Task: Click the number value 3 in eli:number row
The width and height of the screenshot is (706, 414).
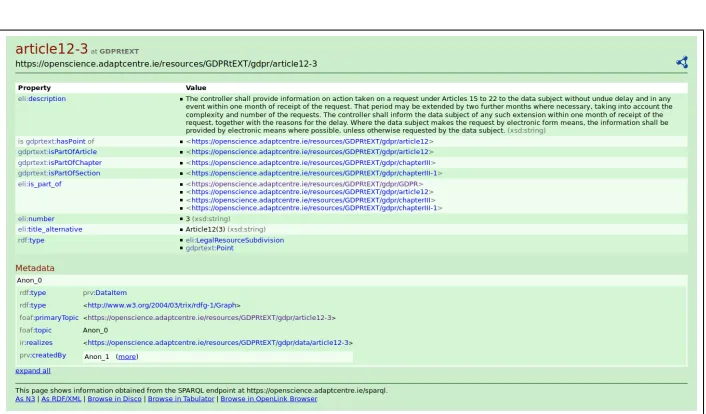Action: [x=188, y=218]
